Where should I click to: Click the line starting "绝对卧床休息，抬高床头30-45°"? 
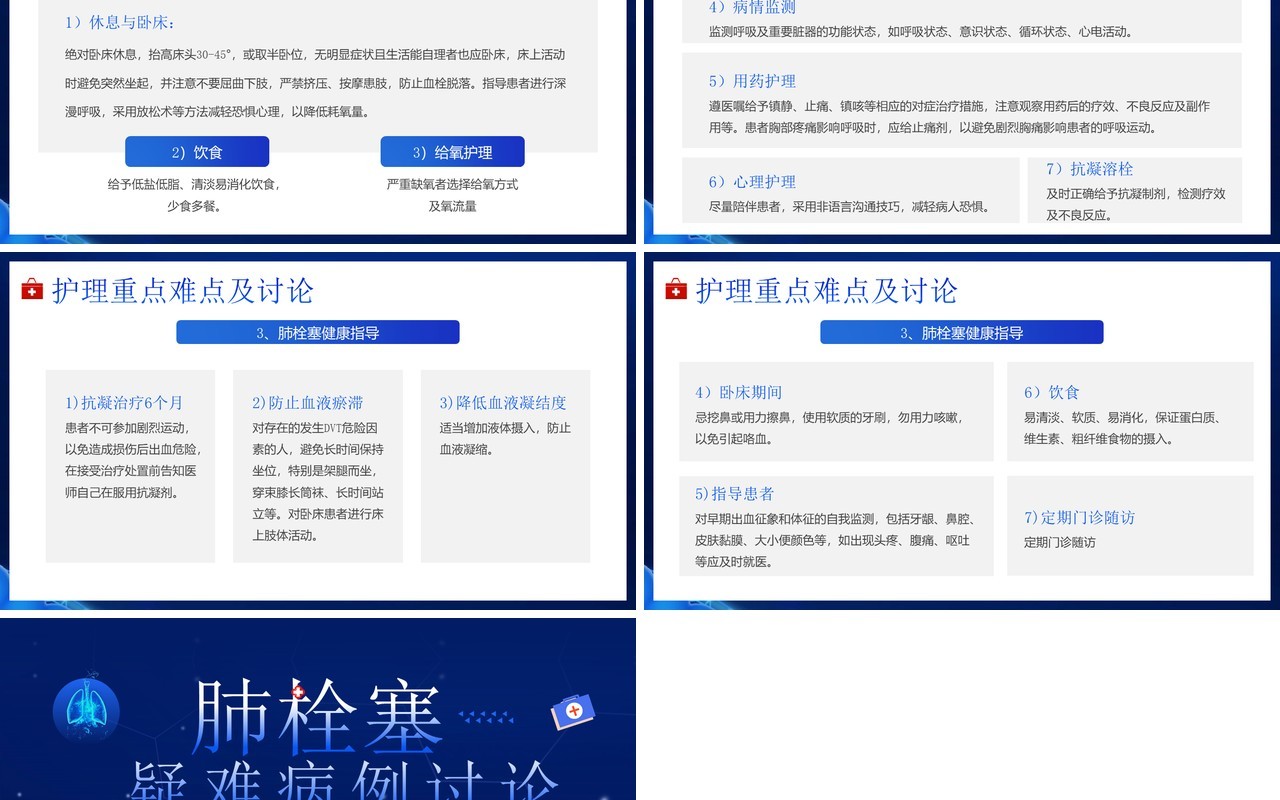tap(315, 55)
